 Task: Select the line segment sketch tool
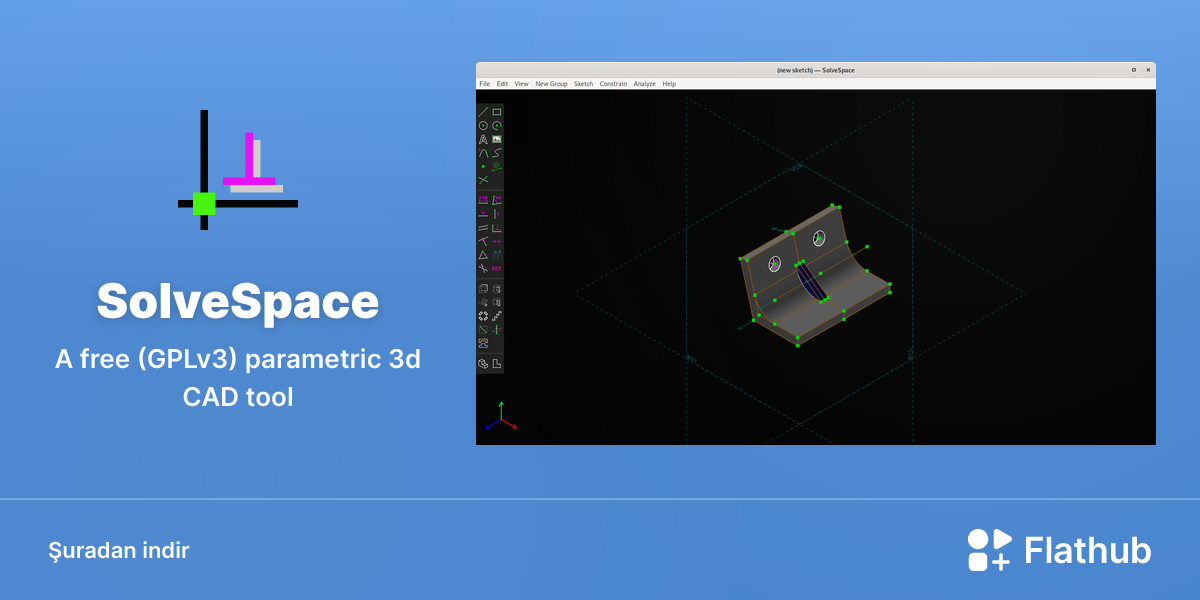coord(483,112)
